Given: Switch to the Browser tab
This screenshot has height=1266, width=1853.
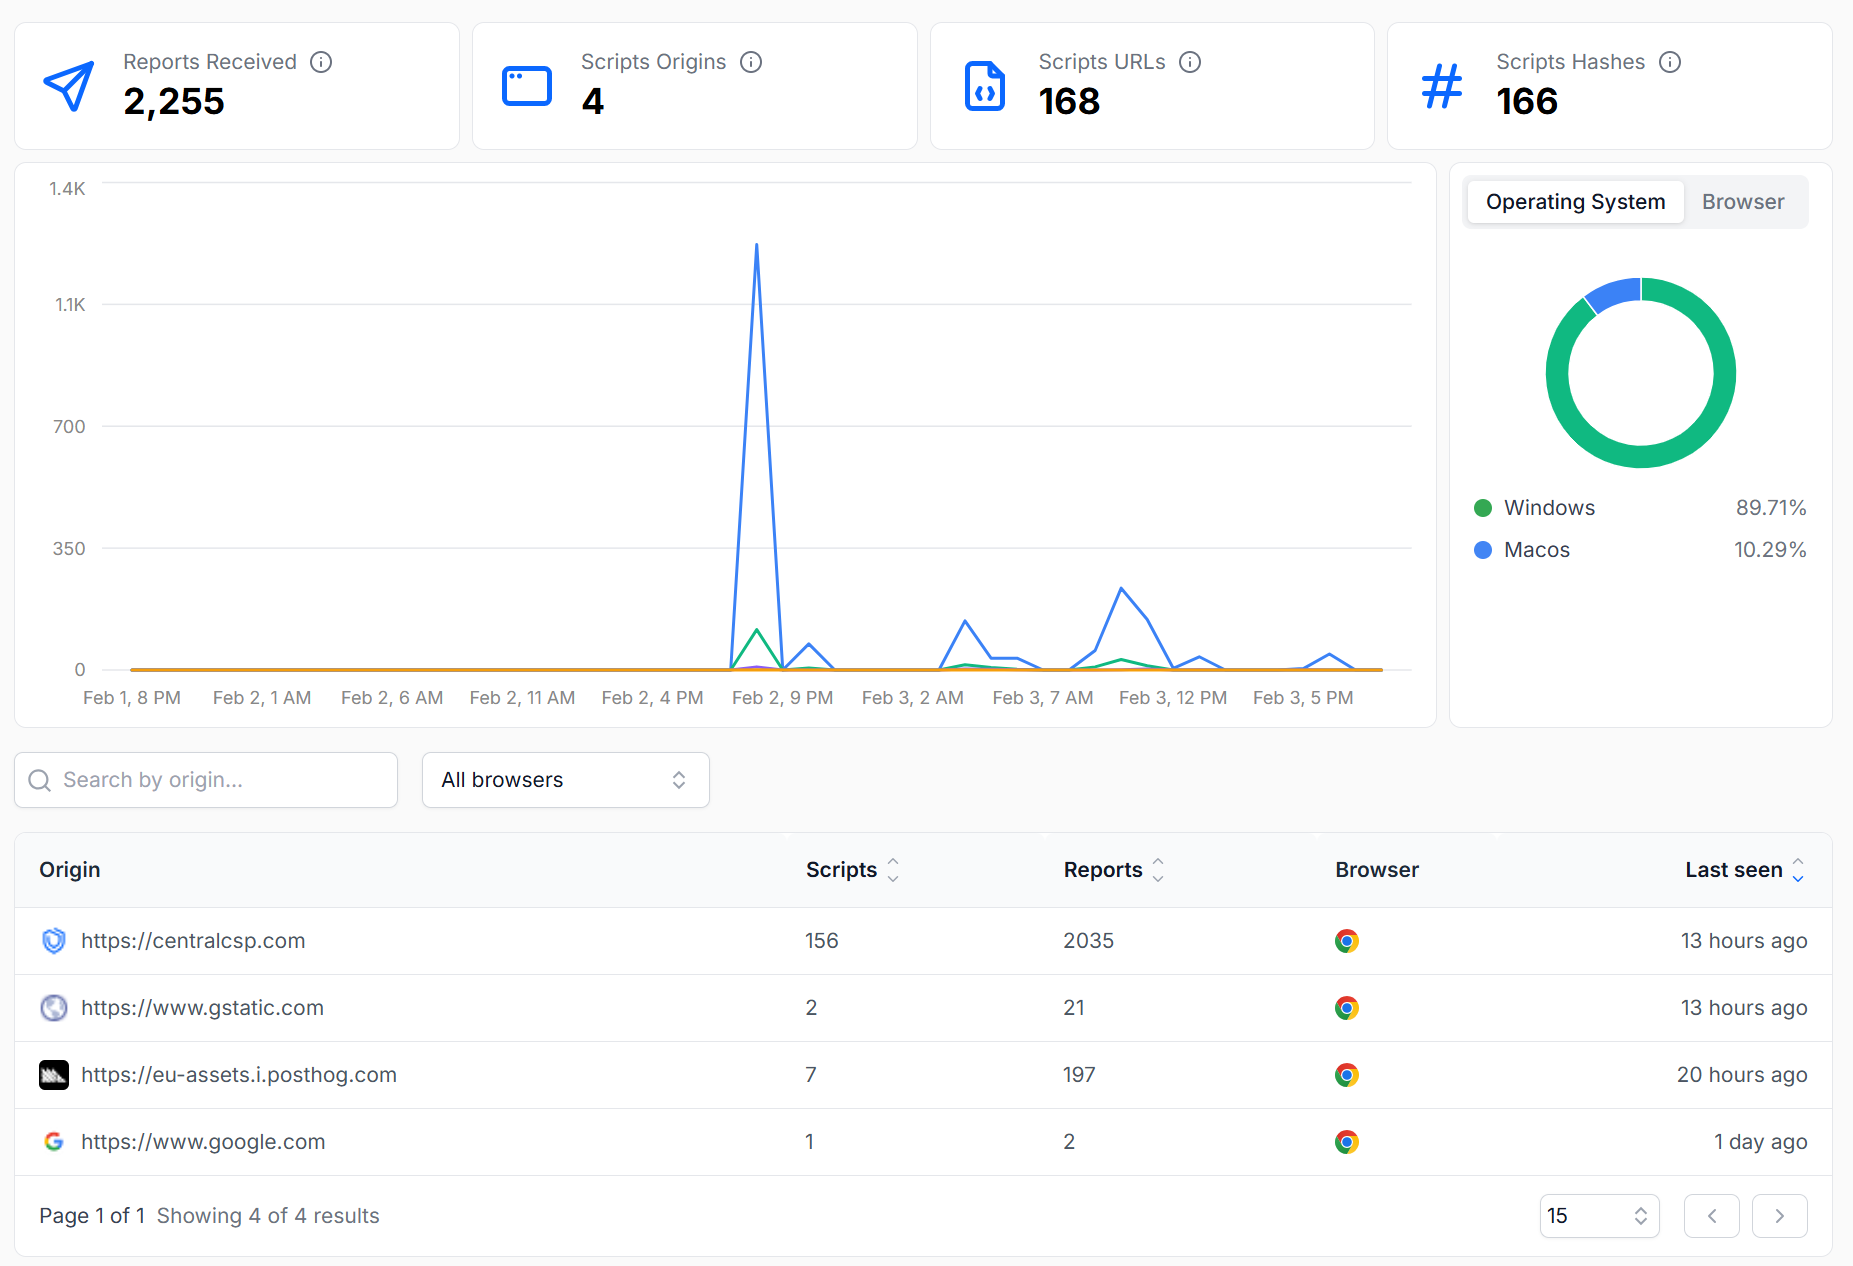Looking at the screenshot, I should click(x=1743, y=201).
